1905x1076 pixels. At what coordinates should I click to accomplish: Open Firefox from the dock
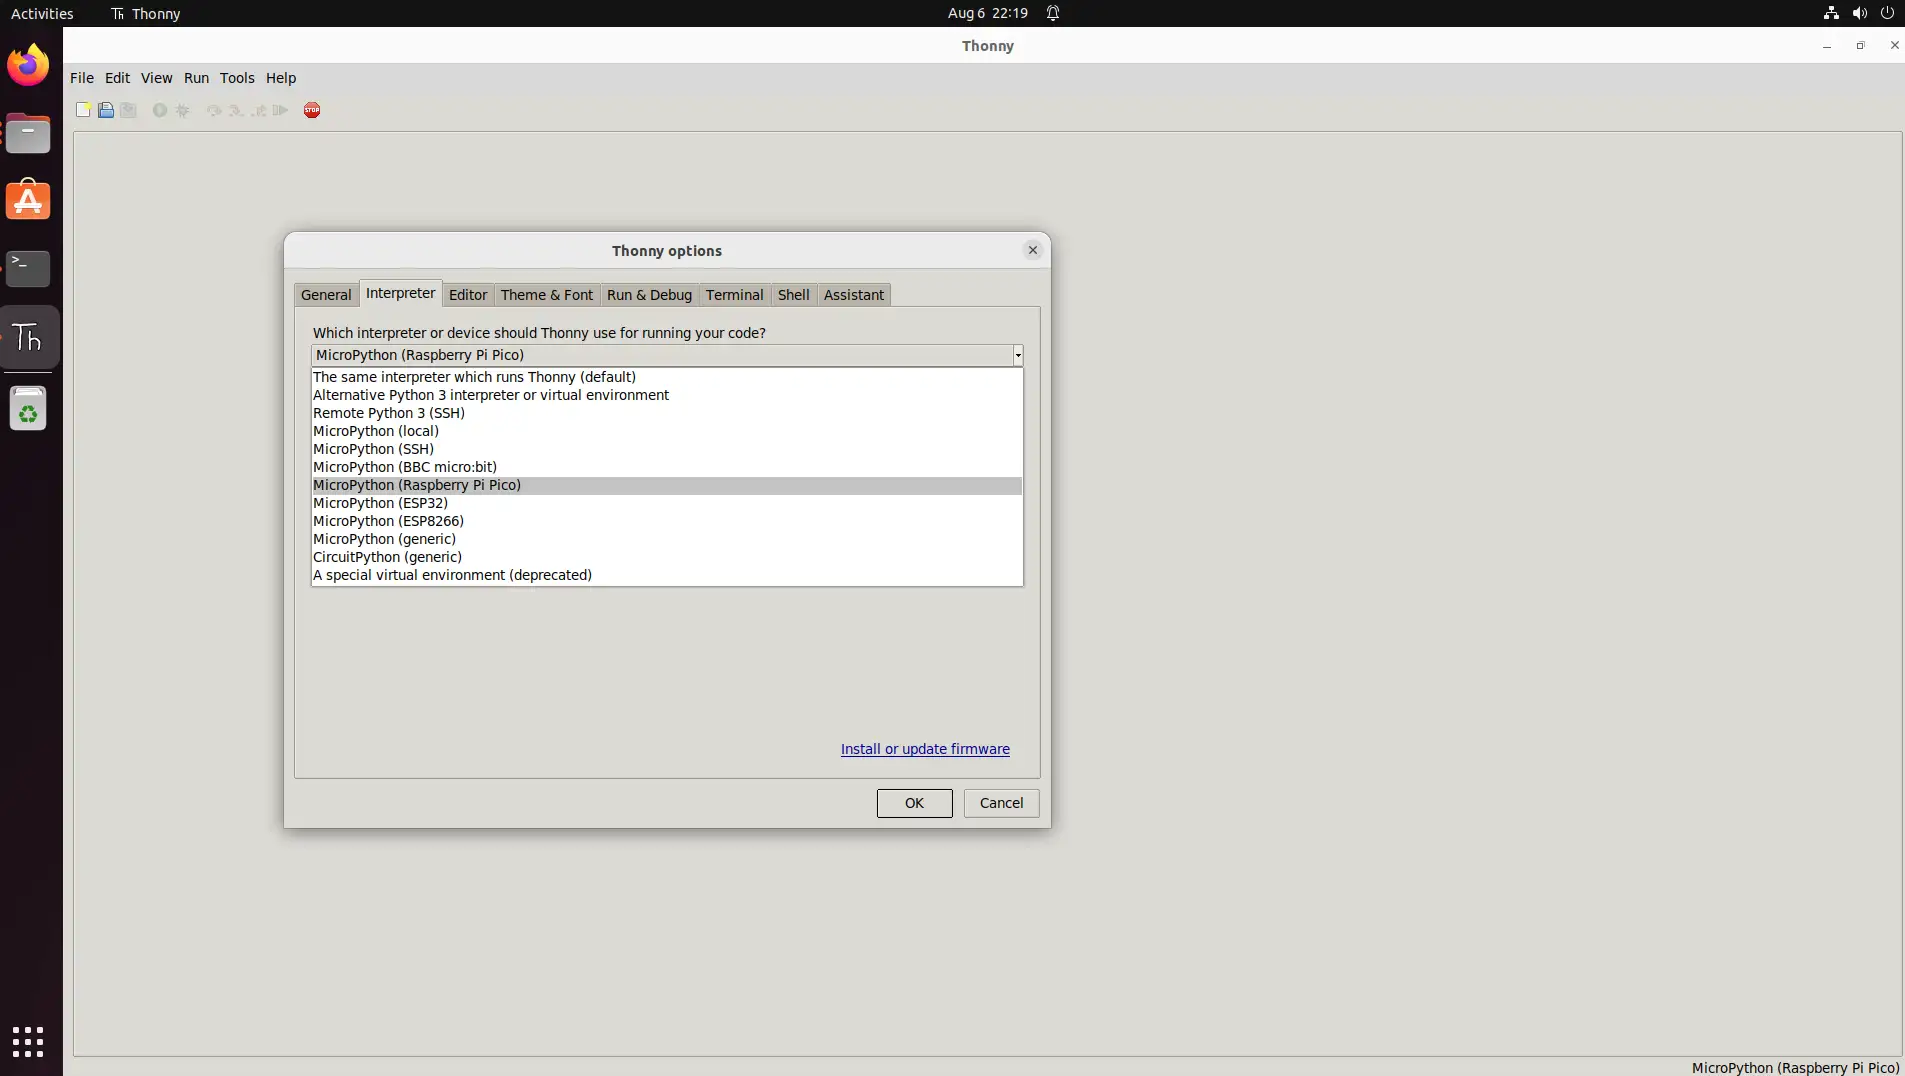[x=28, y=66]
